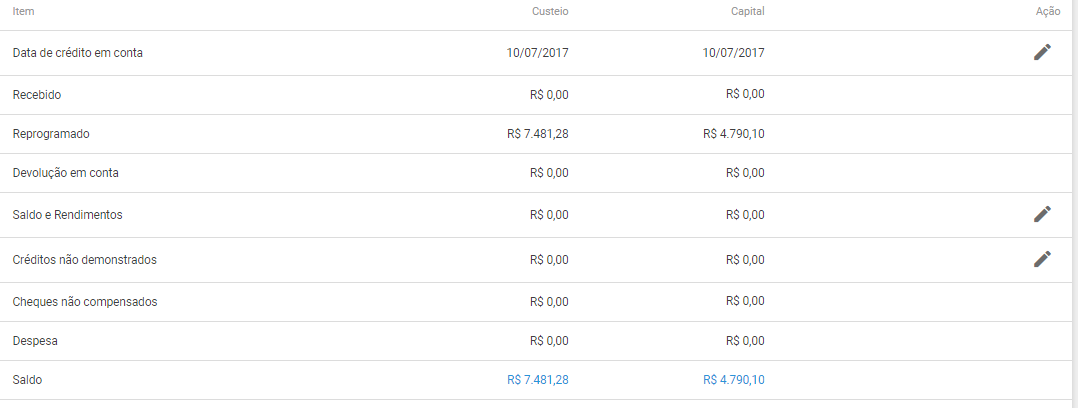Screen dimensions: 1078x408
Task: Select the Custeio Saldo value R$ 7.481,28
Action: tap(538, 380)
